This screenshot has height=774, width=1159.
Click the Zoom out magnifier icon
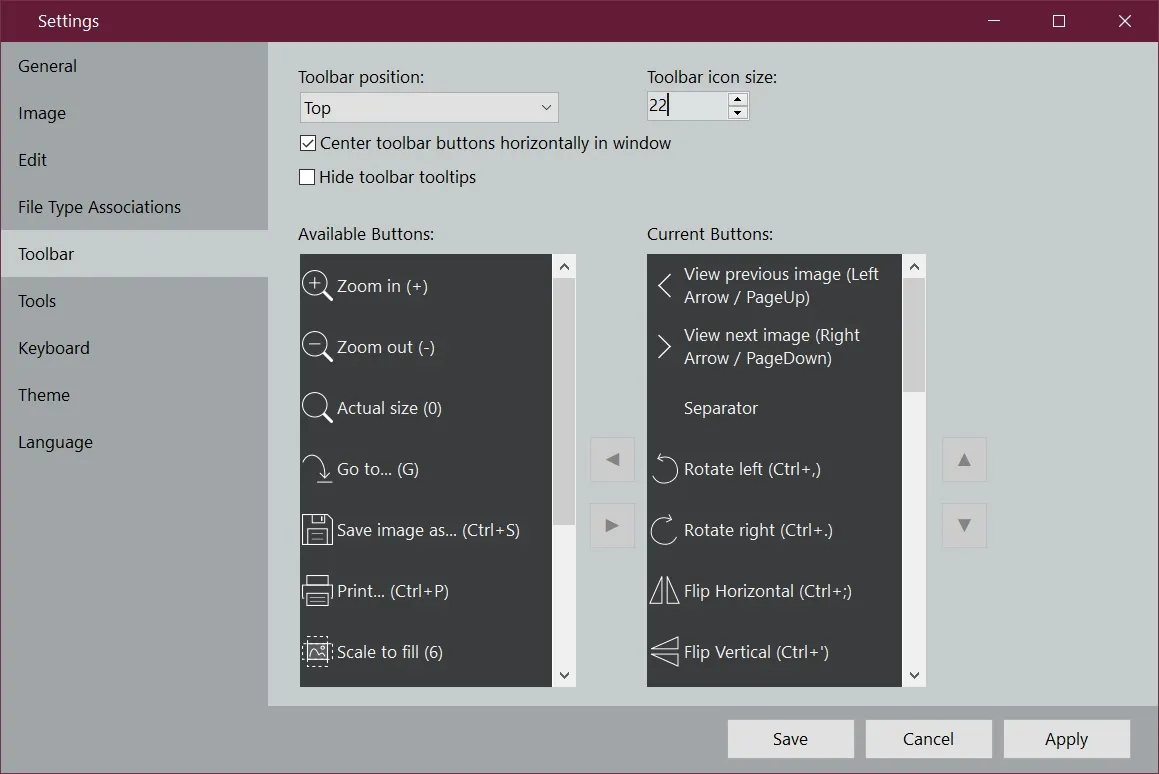pos(317,347)
